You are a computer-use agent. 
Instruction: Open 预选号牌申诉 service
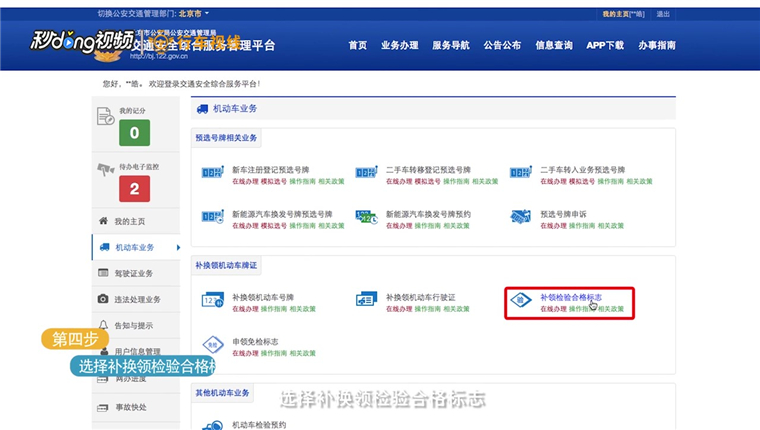click(x=563, y=214)
